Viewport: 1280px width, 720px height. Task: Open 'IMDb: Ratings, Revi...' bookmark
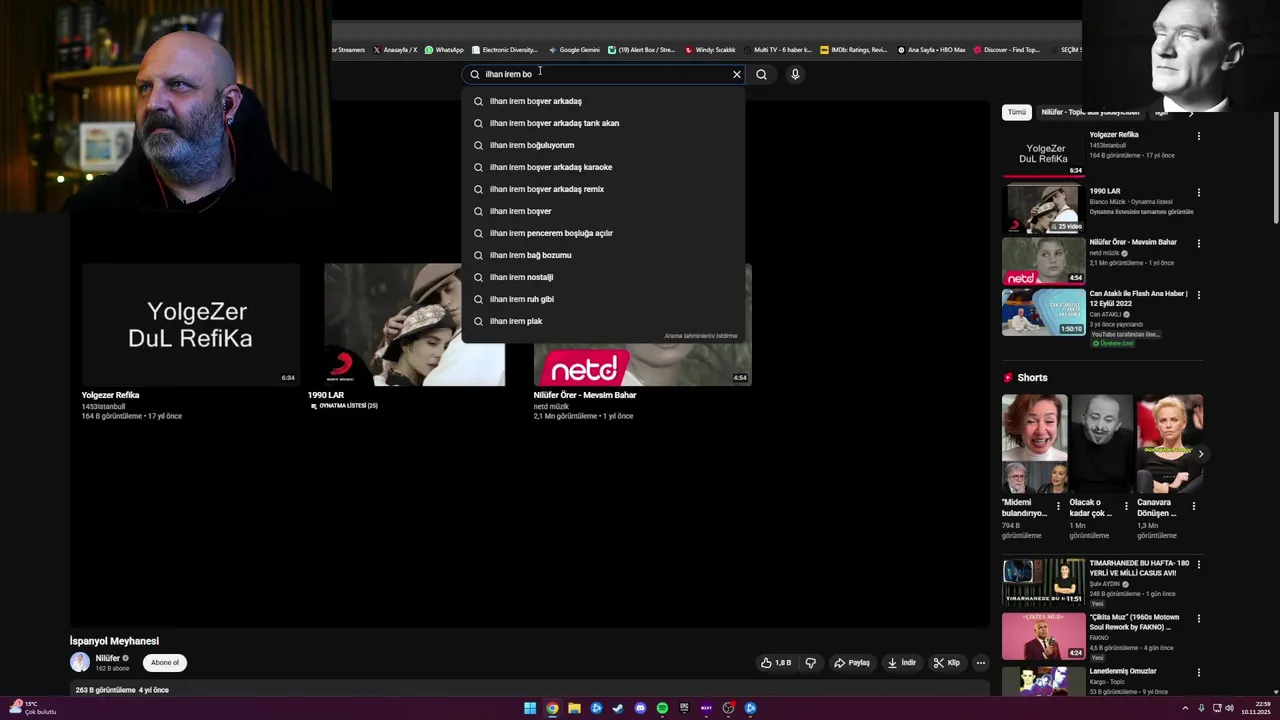point(853,50)
